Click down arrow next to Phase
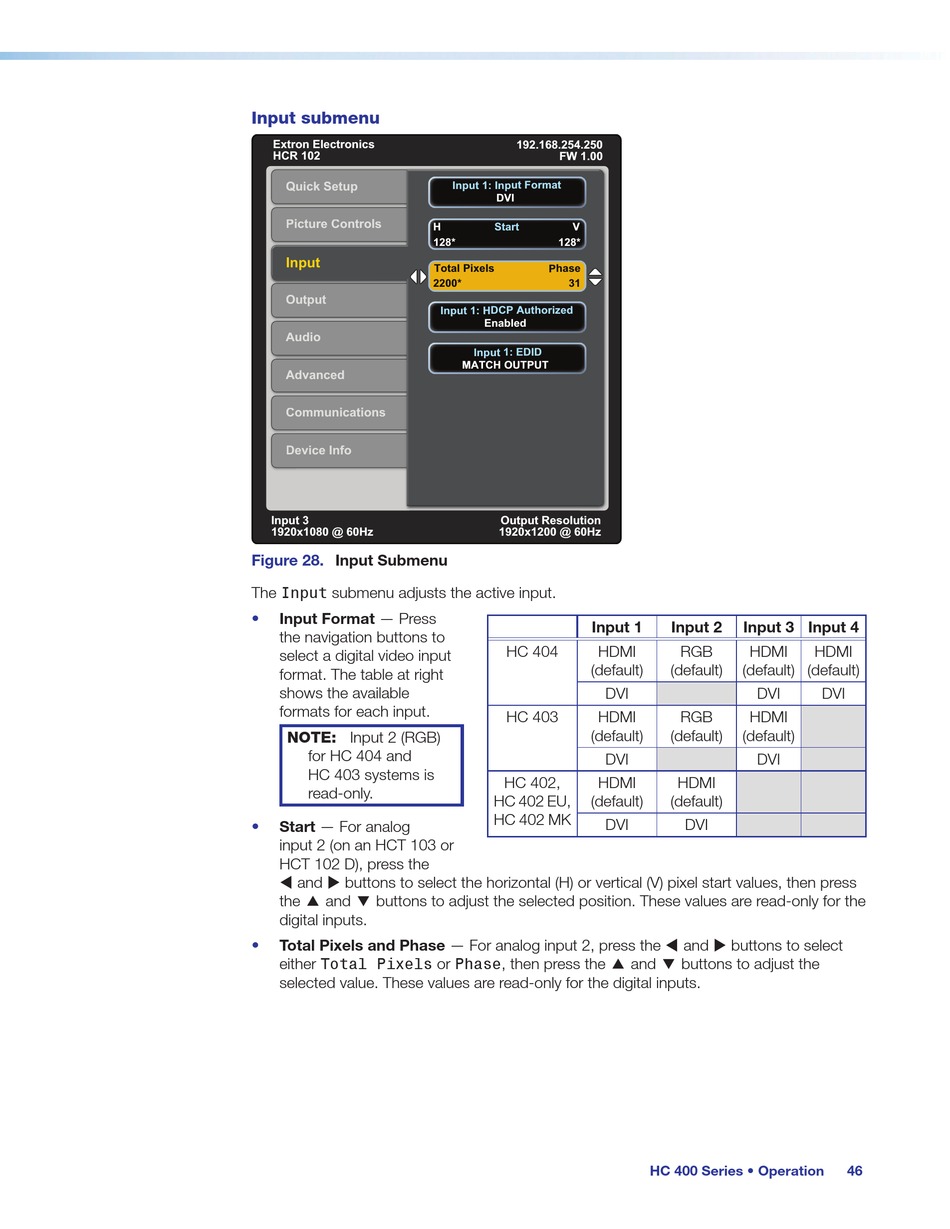The image size is (950, 1229). click(x=596, y=282)
